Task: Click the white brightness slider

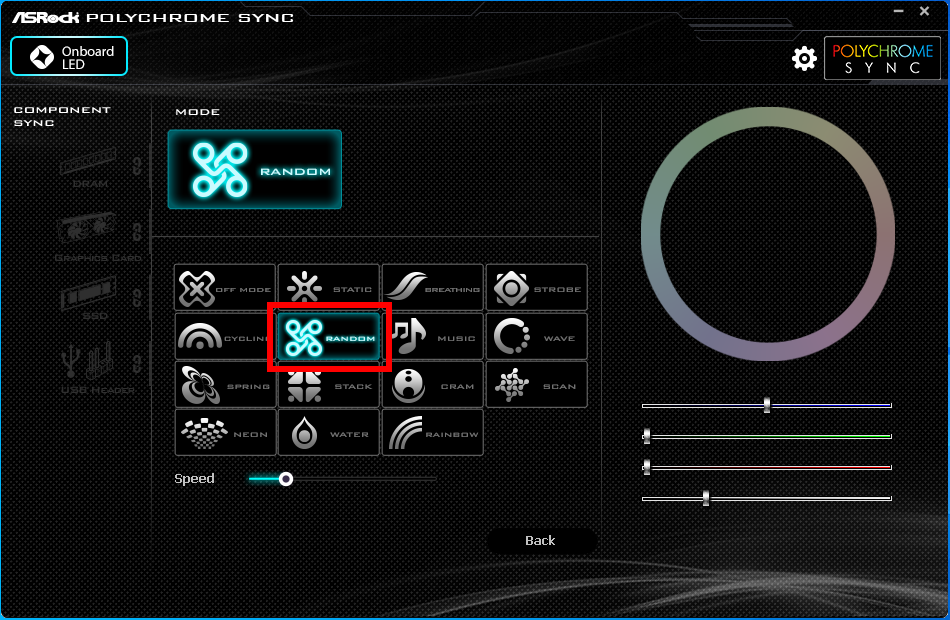Action: (x=767, y=498)
